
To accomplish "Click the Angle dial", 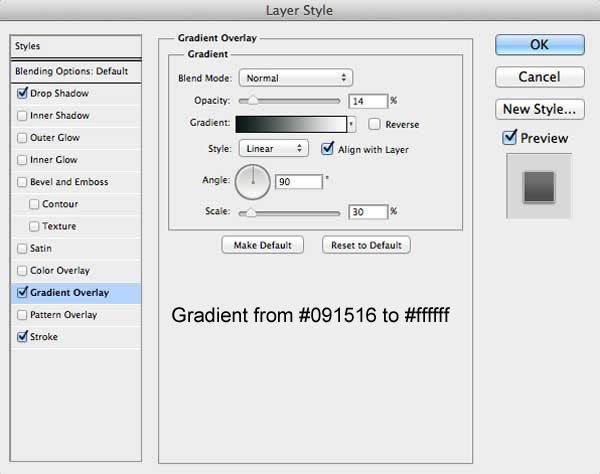I will click(253, 182).
